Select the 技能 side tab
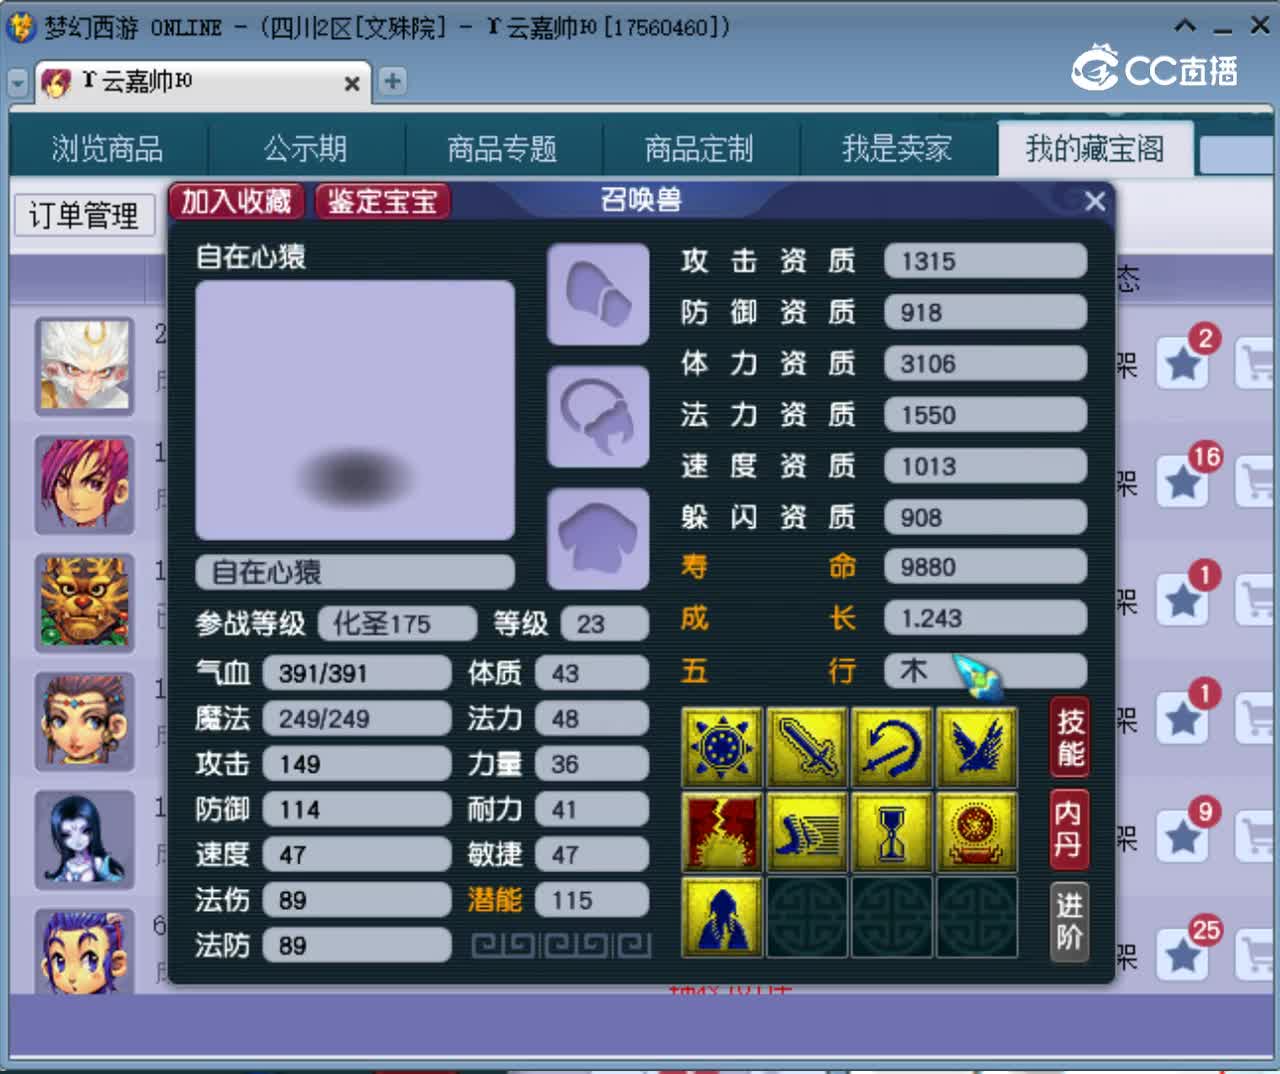This screenshot has height=1074, width=1280. [1070, 737]
